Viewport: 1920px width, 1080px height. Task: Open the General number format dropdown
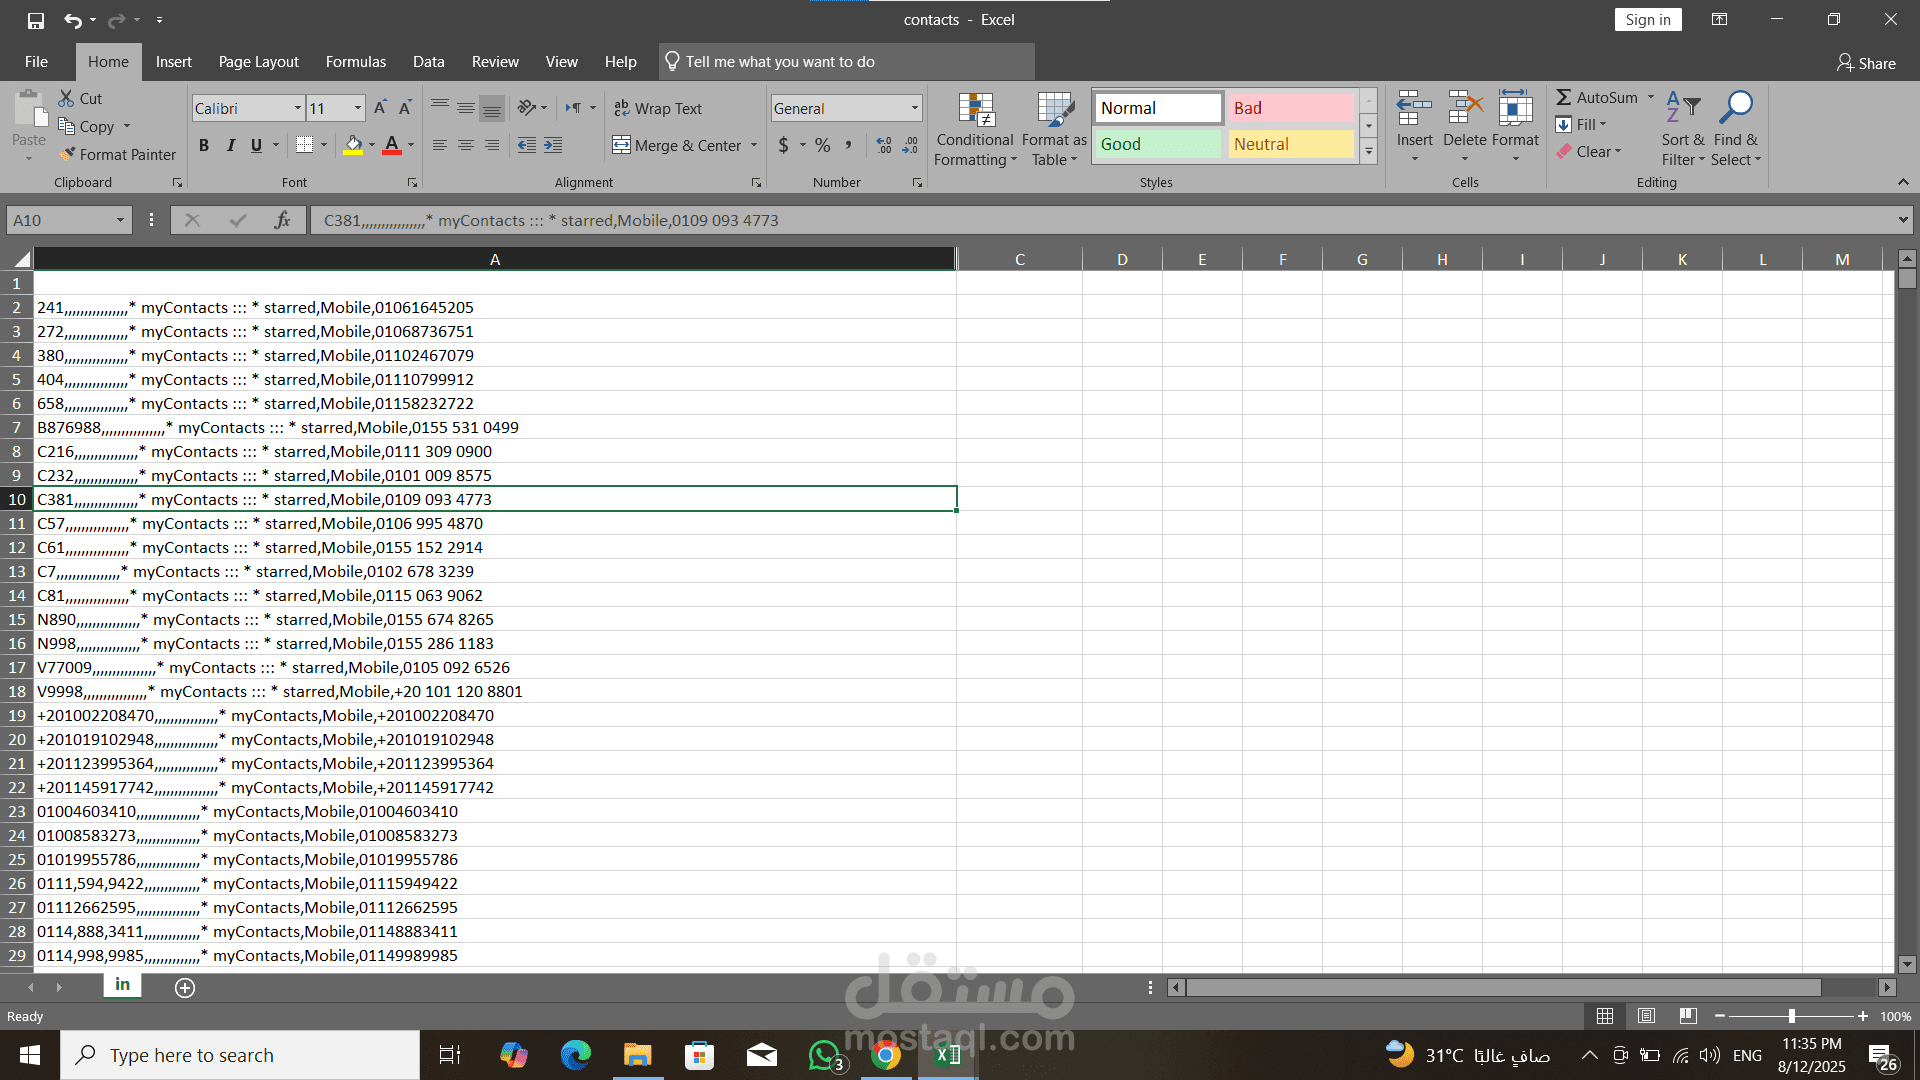point(914,108)
